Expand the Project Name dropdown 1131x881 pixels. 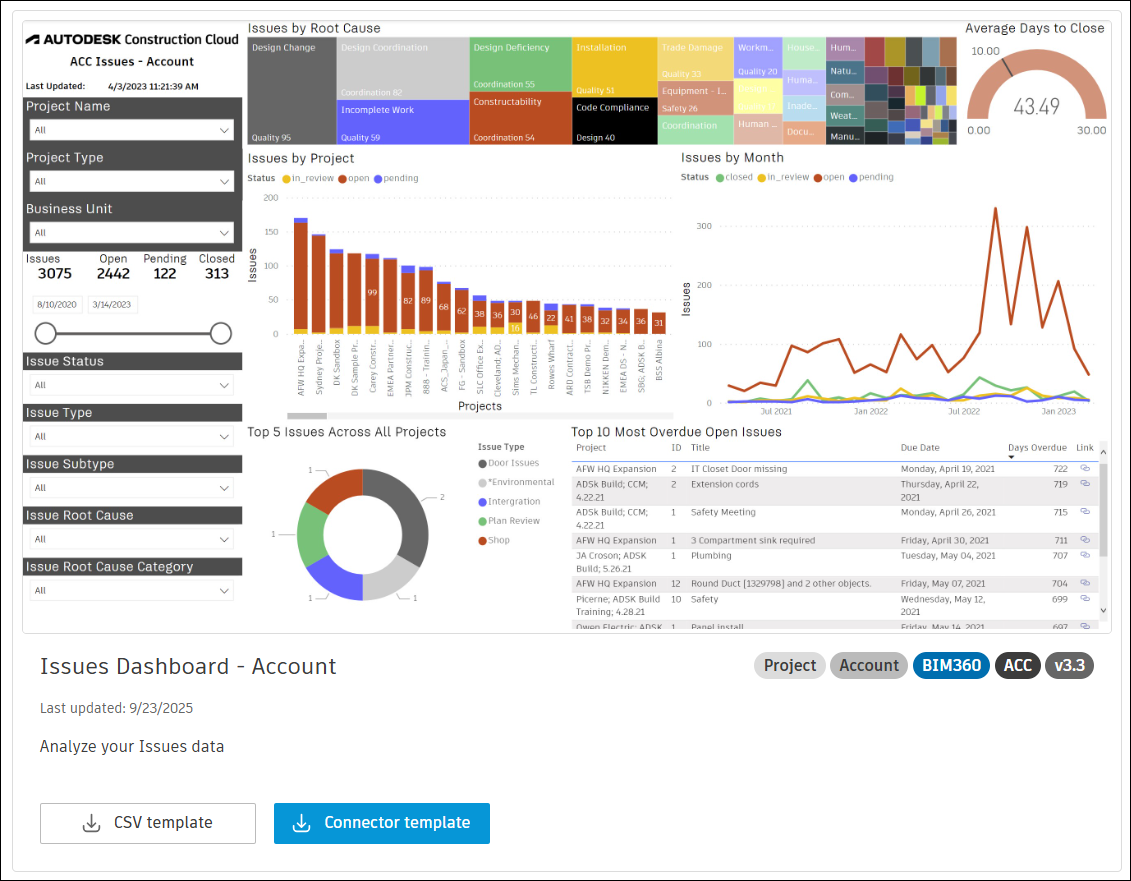(x=132, y=130)
